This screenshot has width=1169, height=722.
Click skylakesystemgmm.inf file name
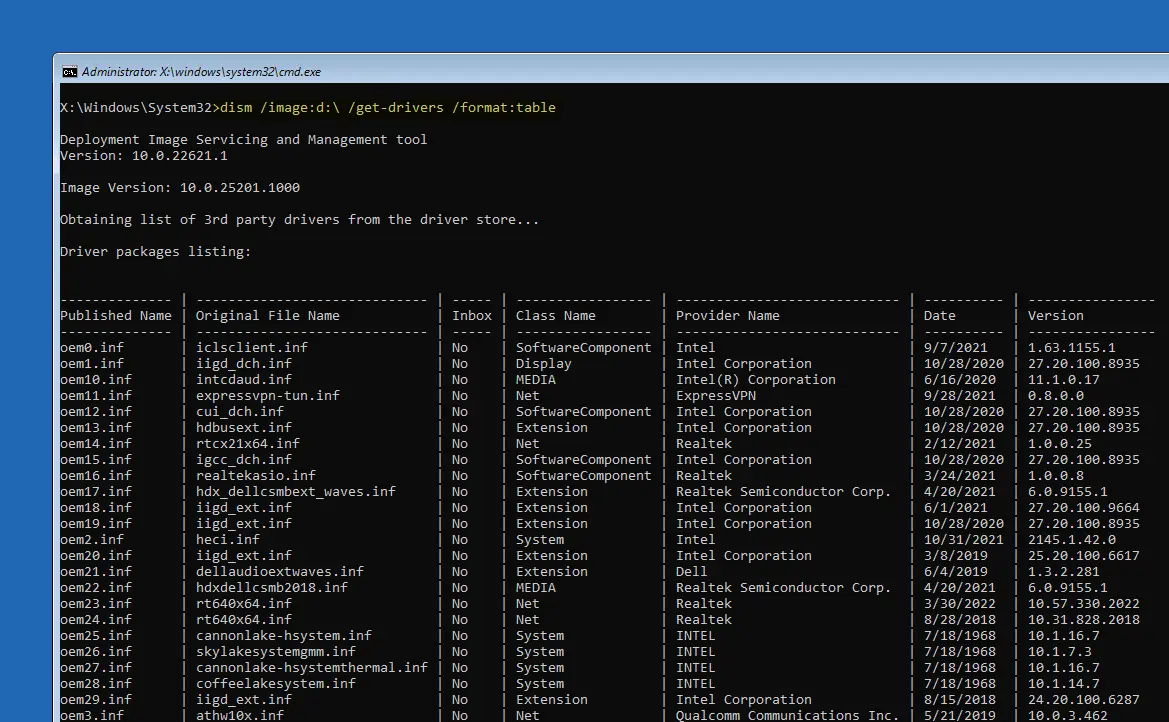[x=276, y=652]
